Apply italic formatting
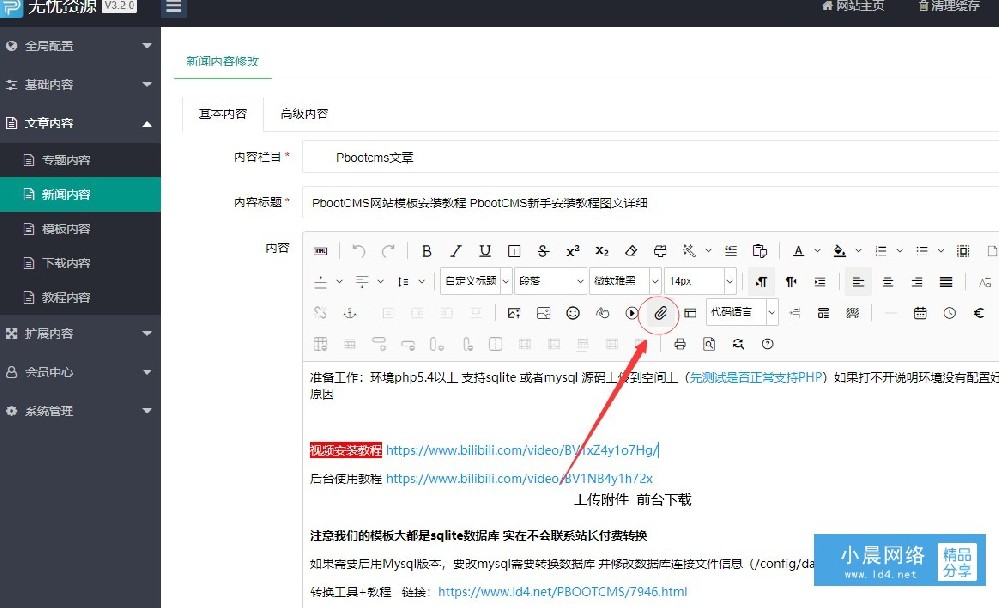999x608 pixels. pyautogui.click(x=456, y=251)
